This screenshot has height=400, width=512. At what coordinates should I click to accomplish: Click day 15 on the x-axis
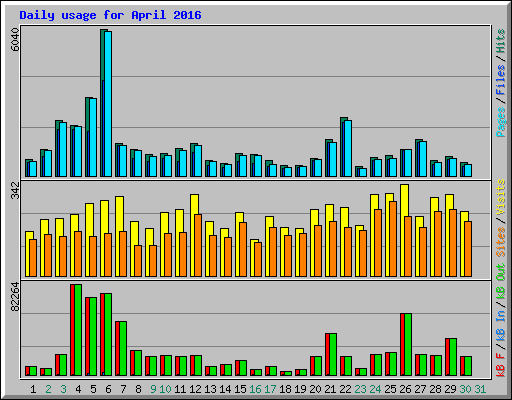coord(240,389)
